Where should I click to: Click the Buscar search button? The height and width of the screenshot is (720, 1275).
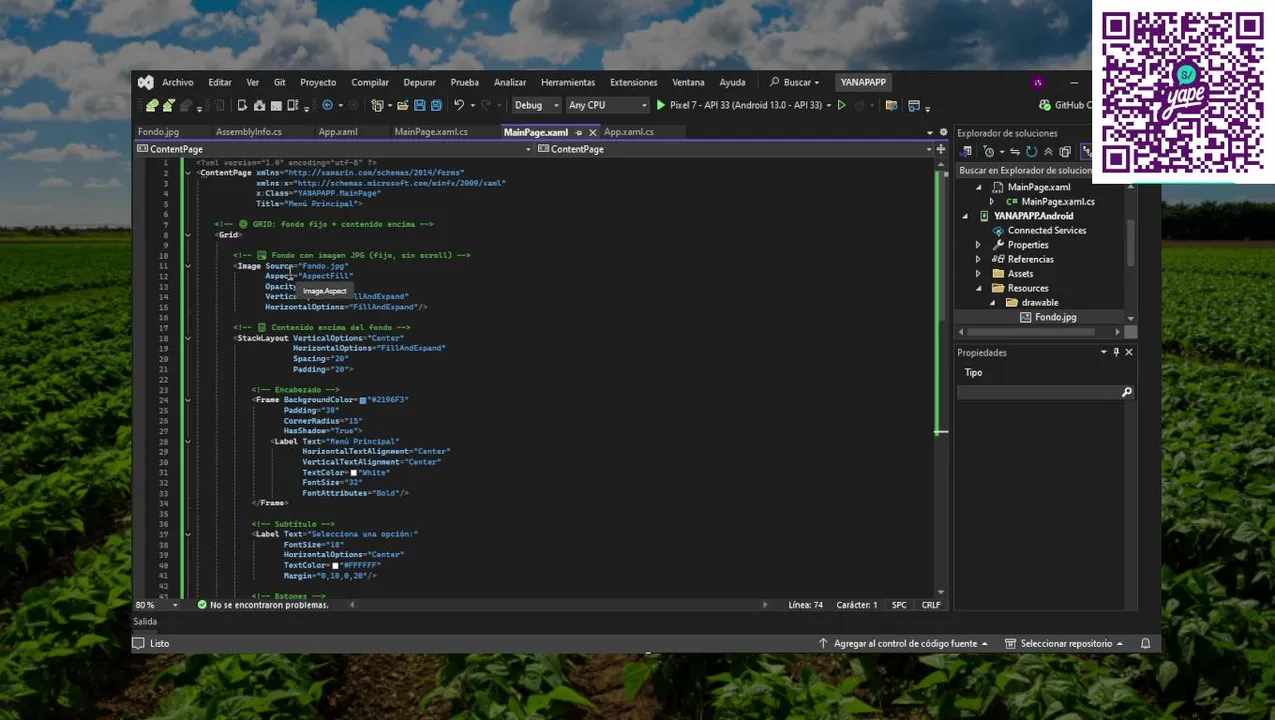coord(794,82)
